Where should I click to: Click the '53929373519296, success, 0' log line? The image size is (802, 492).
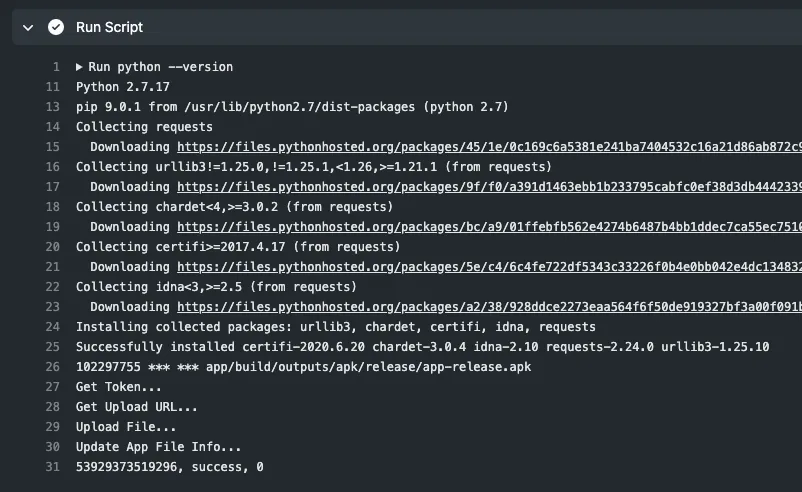point(170,466)
